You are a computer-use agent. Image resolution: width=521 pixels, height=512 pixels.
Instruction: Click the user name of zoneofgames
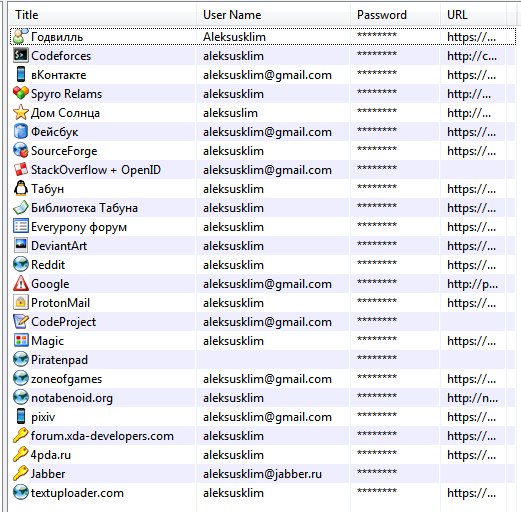[267, 379]
